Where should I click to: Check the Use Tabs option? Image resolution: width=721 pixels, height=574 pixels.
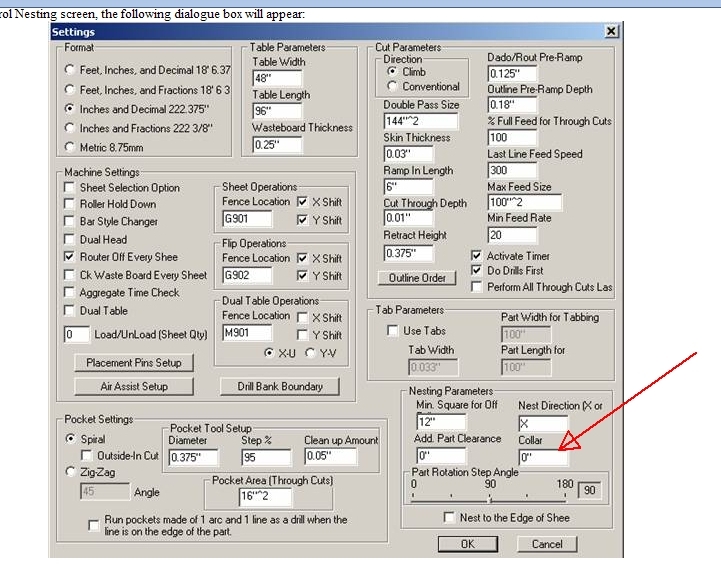pyautogui.click(x=393, y=331)
